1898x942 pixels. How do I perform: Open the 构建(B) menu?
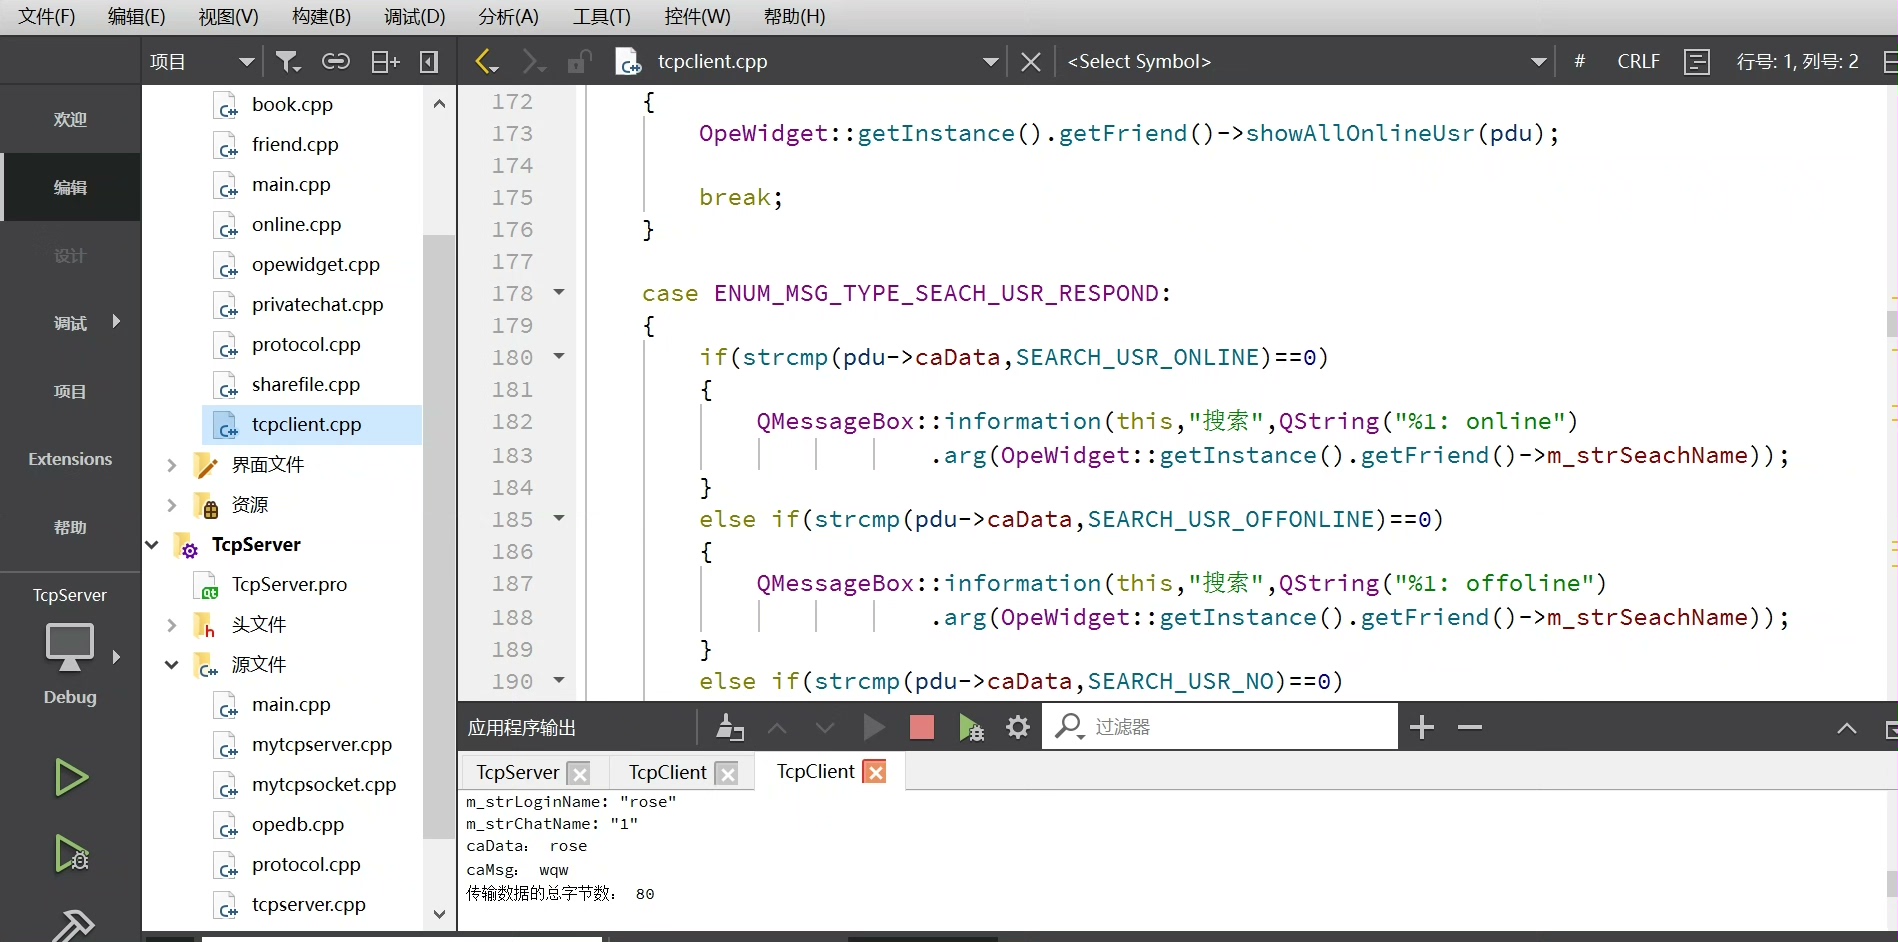click(321, 17)
